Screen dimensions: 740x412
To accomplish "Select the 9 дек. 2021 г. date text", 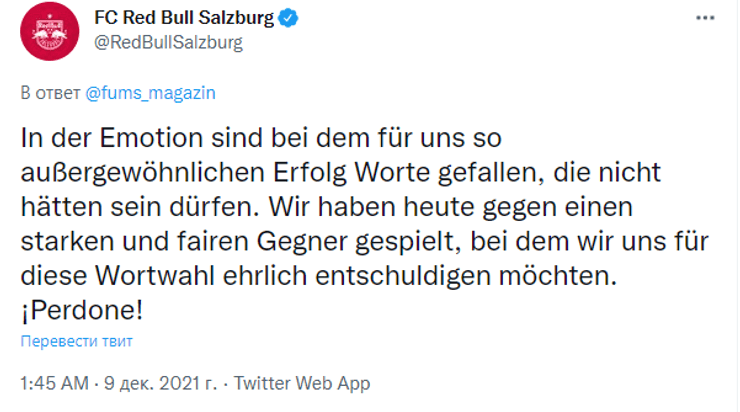I will coord(158,383).
